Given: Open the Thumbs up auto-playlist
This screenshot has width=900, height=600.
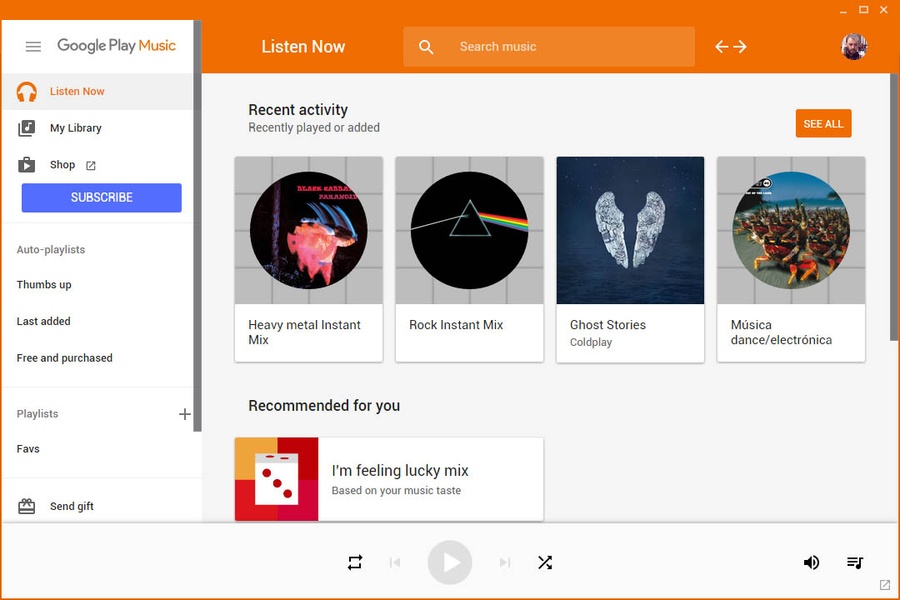Looking at the screenshot, I should pos(44,285).
